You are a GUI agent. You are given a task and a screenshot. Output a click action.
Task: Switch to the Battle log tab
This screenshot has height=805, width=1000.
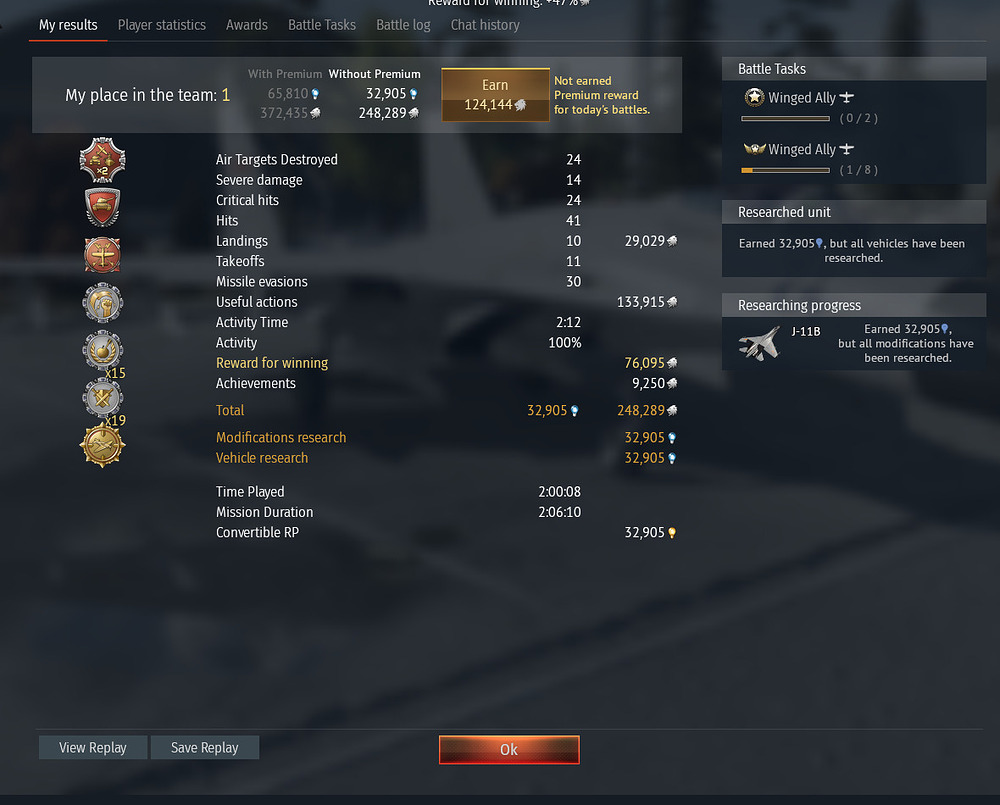pos(403,25)
